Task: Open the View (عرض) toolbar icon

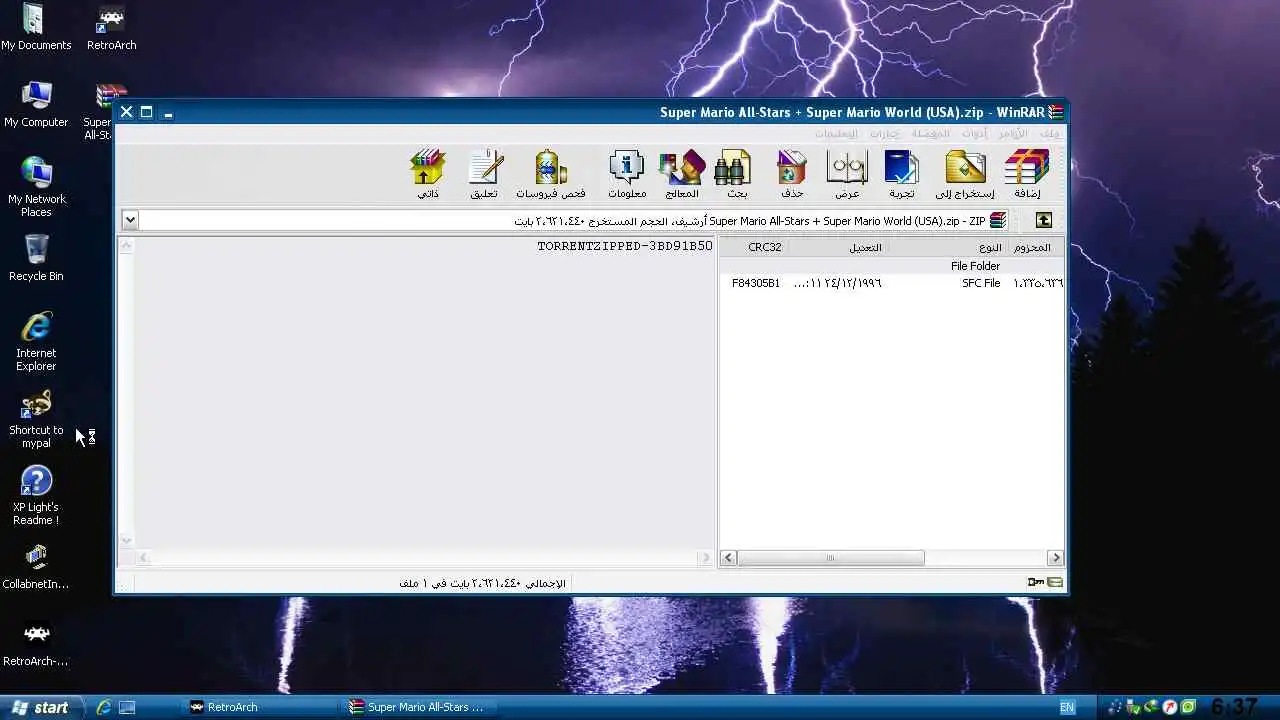Action: point(848,175)
